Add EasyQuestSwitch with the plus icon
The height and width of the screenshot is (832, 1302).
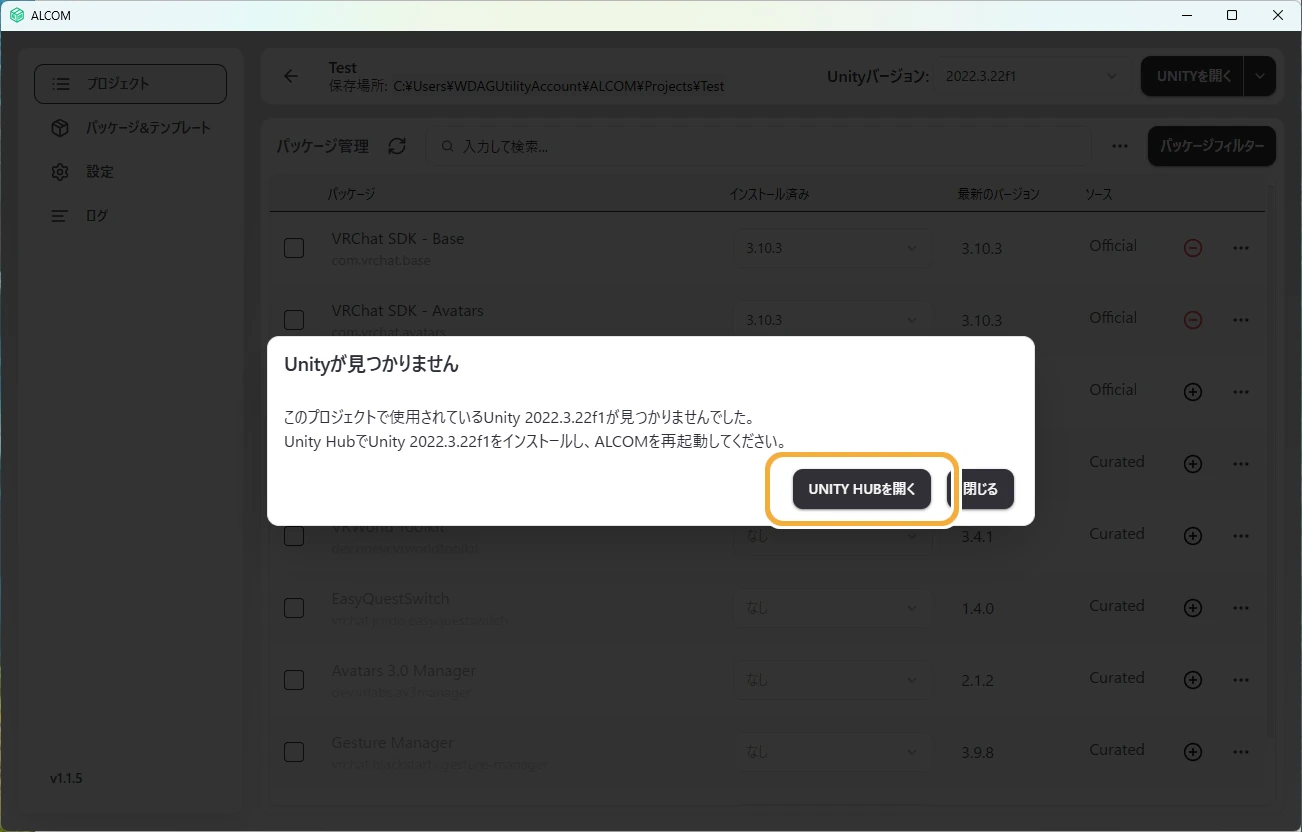1192,608
